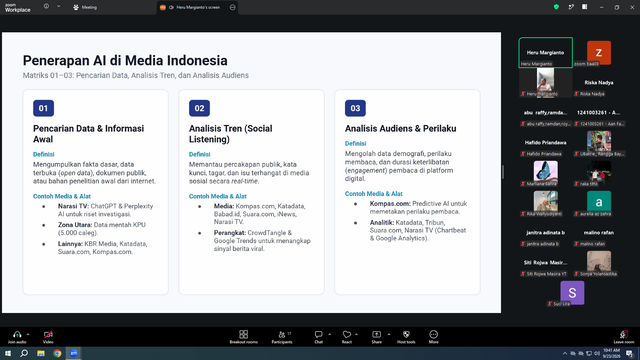Select Riska Nadya participant tile

tap(599, 83)
